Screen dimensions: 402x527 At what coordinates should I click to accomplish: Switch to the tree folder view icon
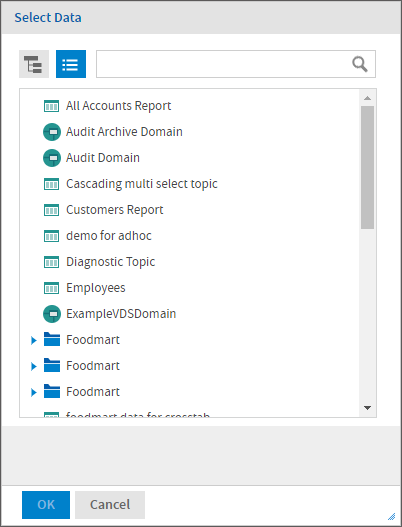click(34, 64)
